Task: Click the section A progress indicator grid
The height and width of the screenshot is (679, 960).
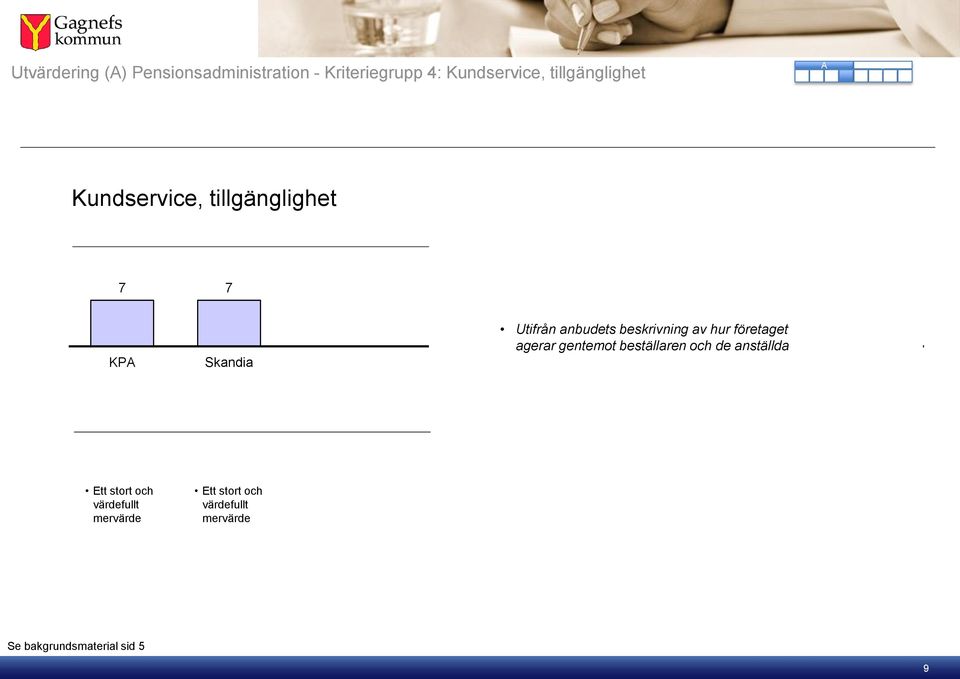Action: 853,72
